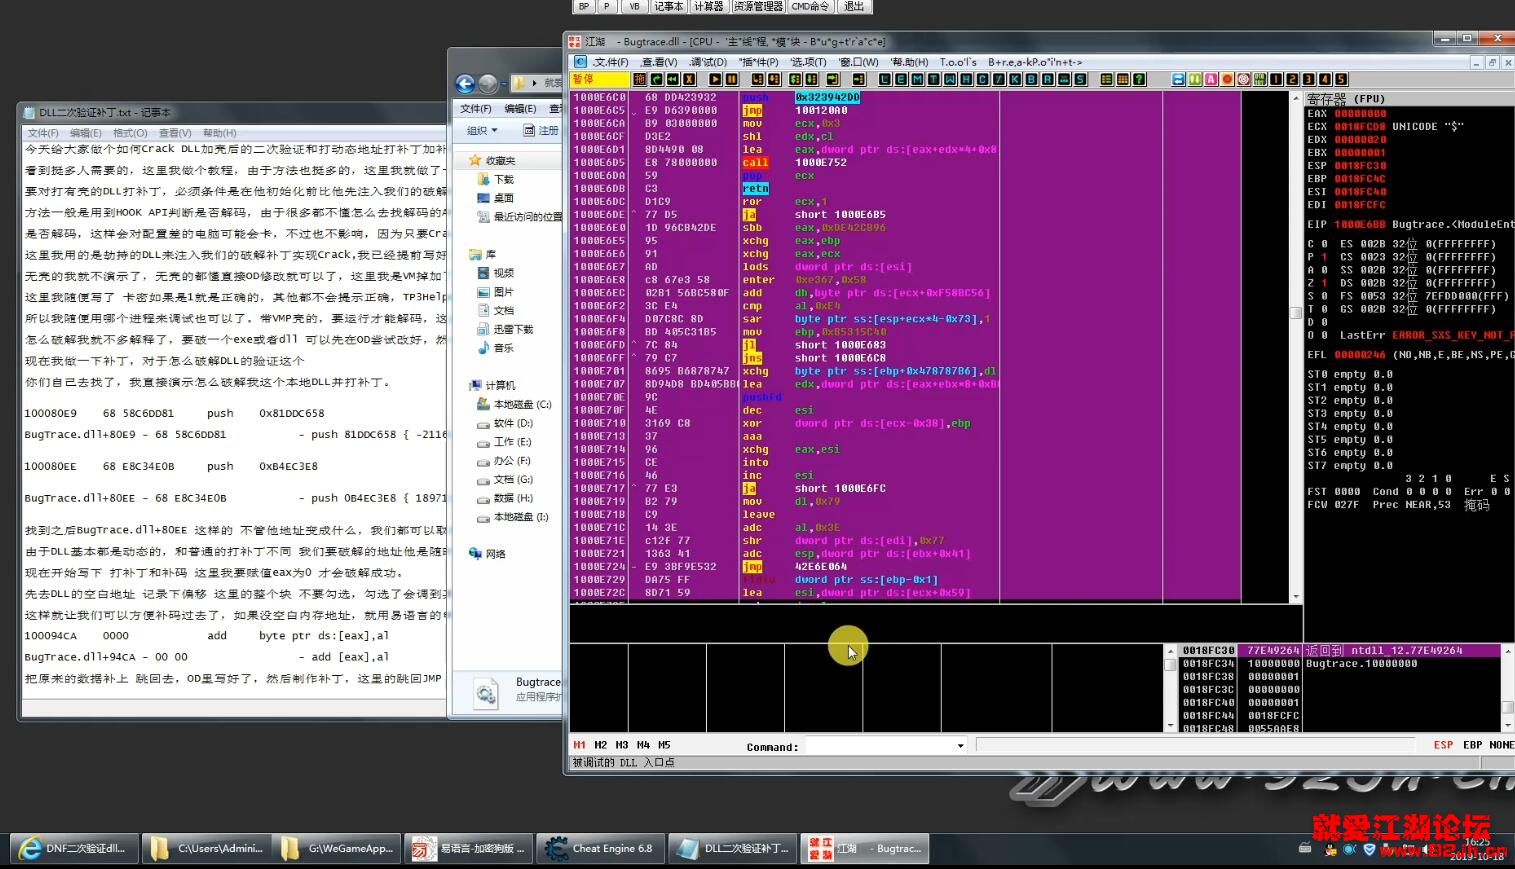Screen dimensions: 1515x869
Task: Open the 选项(T) menu in debugger
Action: pyautogui.click(x=809, y=62)
